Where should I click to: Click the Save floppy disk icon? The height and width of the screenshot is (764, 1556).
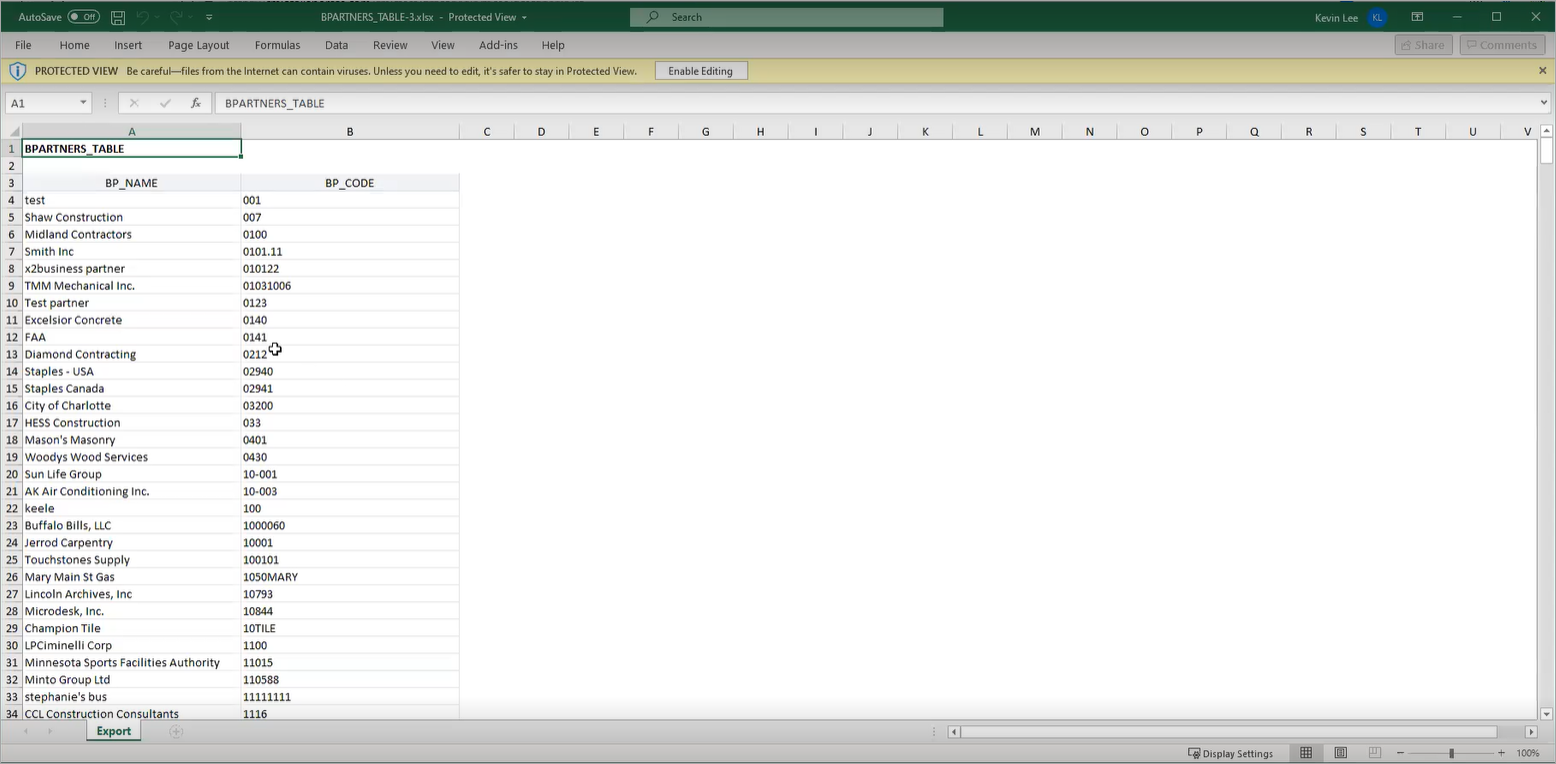click(118, 17)
